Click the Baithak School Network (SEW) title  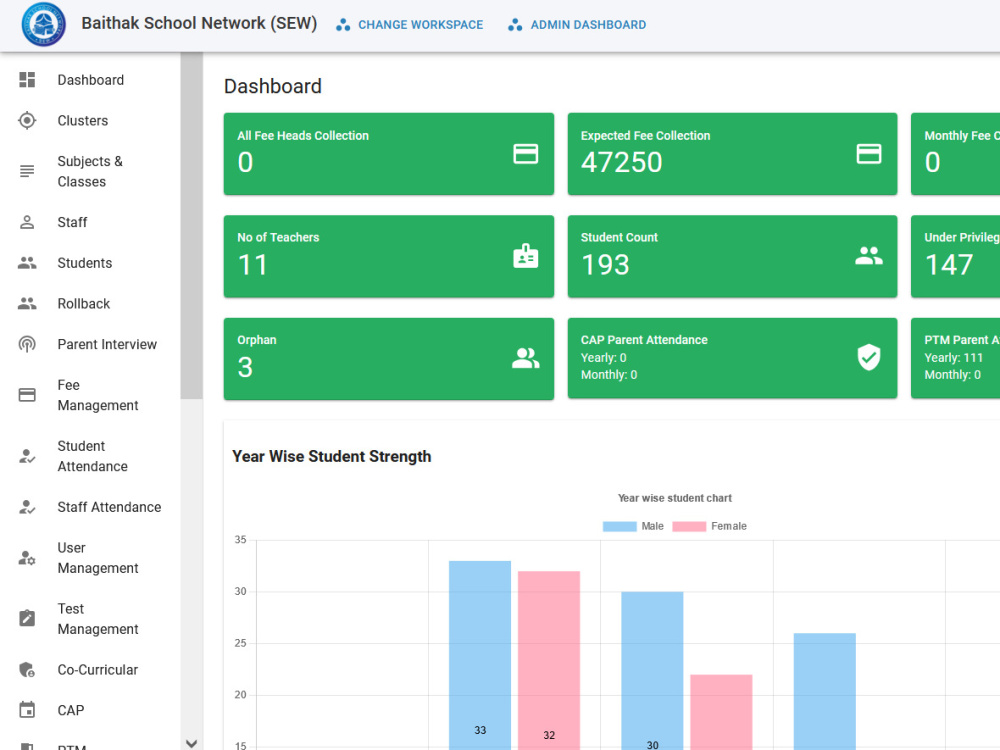pos(199,24)
